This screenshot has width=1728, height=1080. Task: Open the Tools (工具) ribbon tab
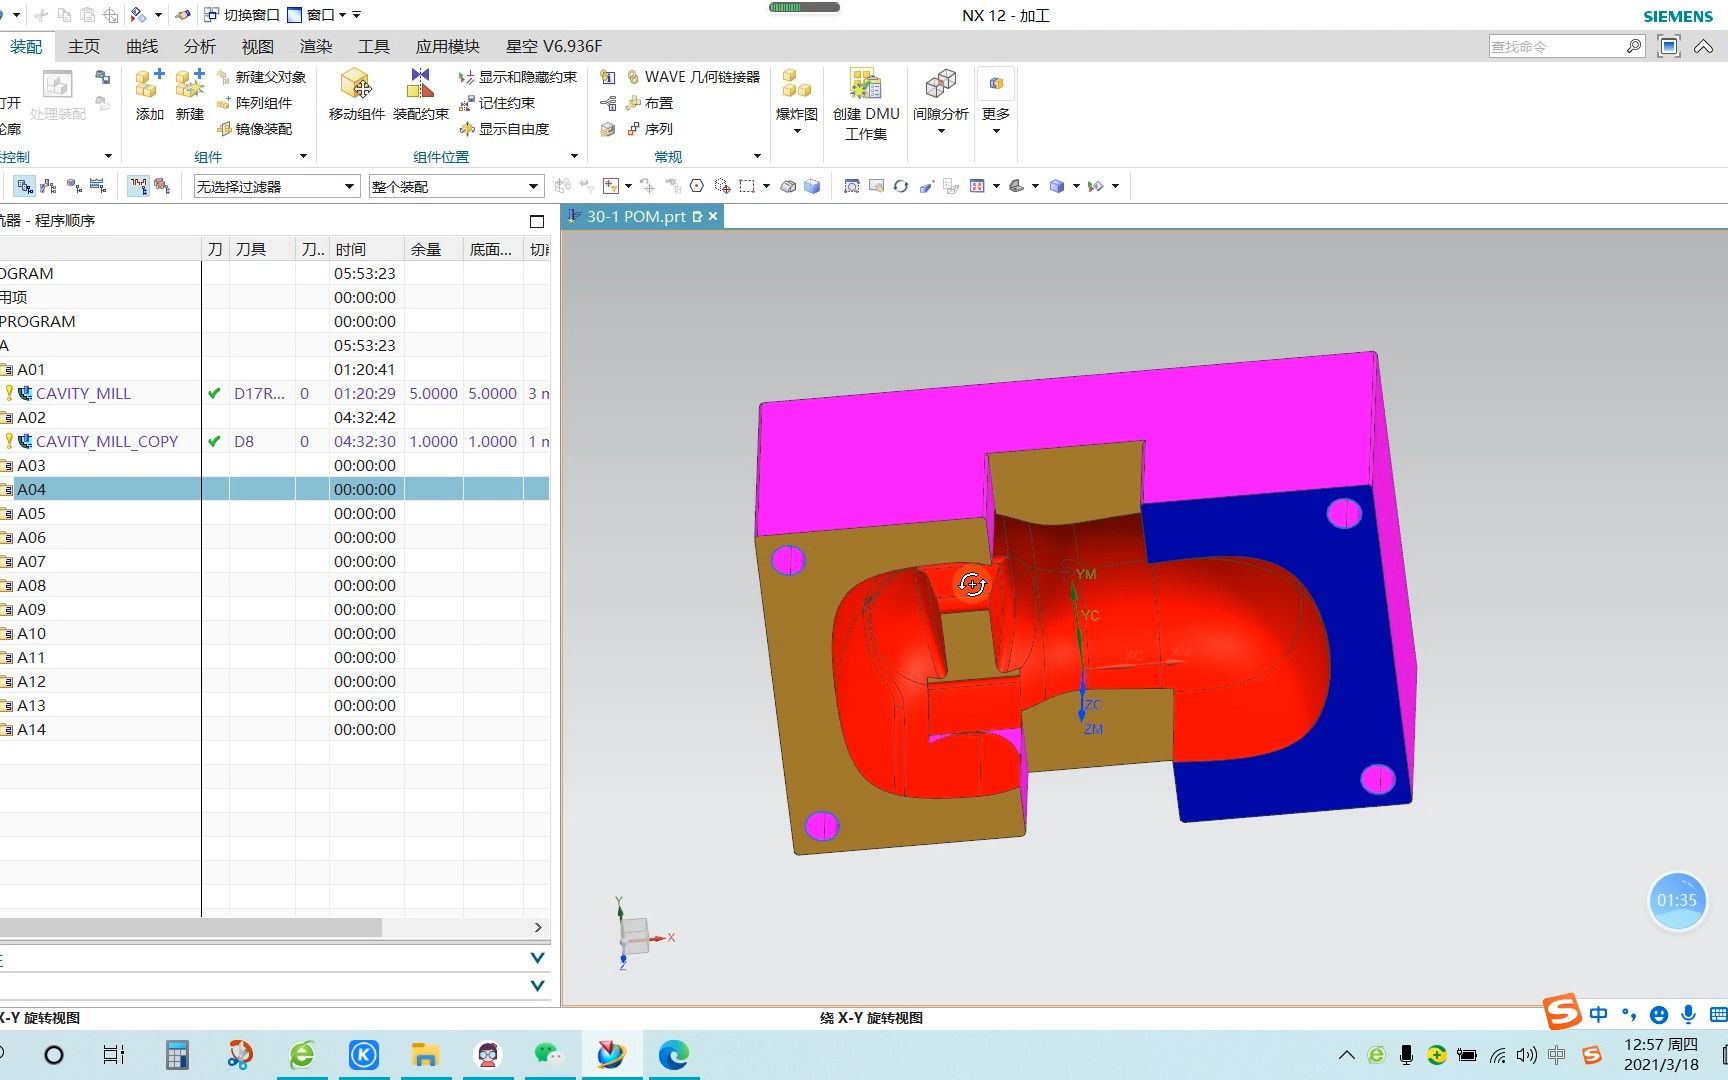(x=373, y=46)
